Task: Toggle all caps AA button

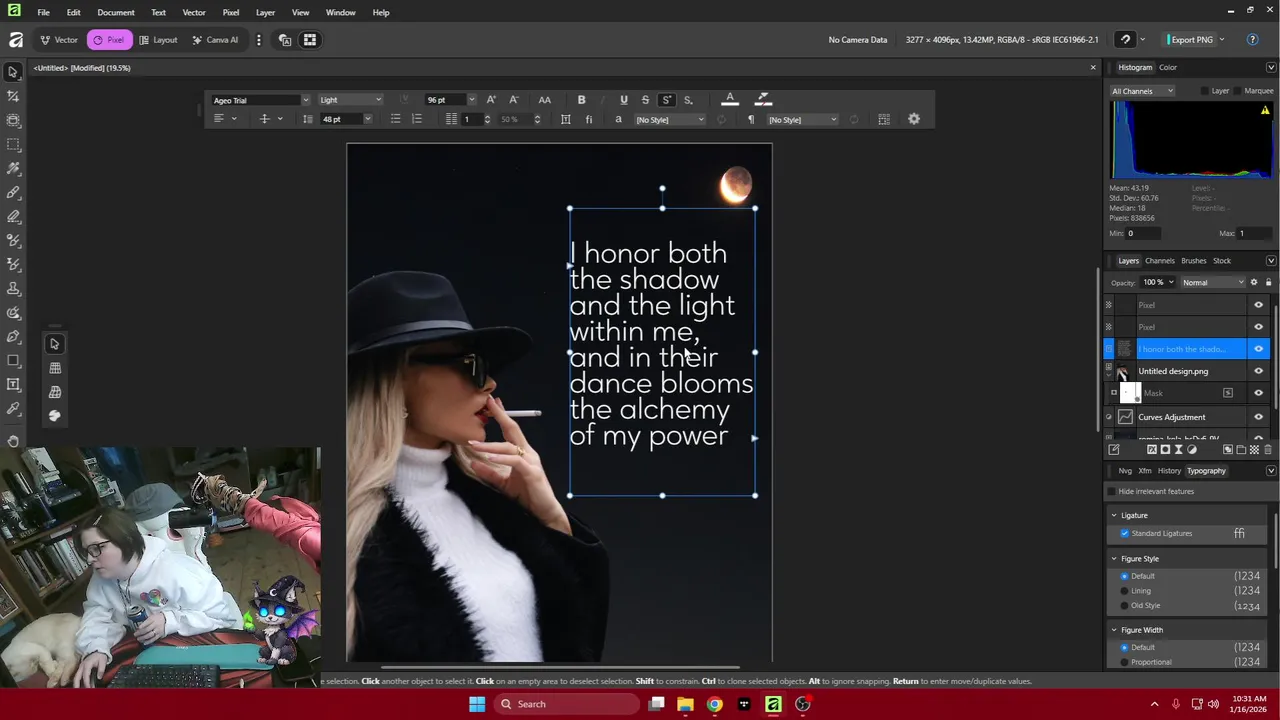Action: tap(544, 100)
